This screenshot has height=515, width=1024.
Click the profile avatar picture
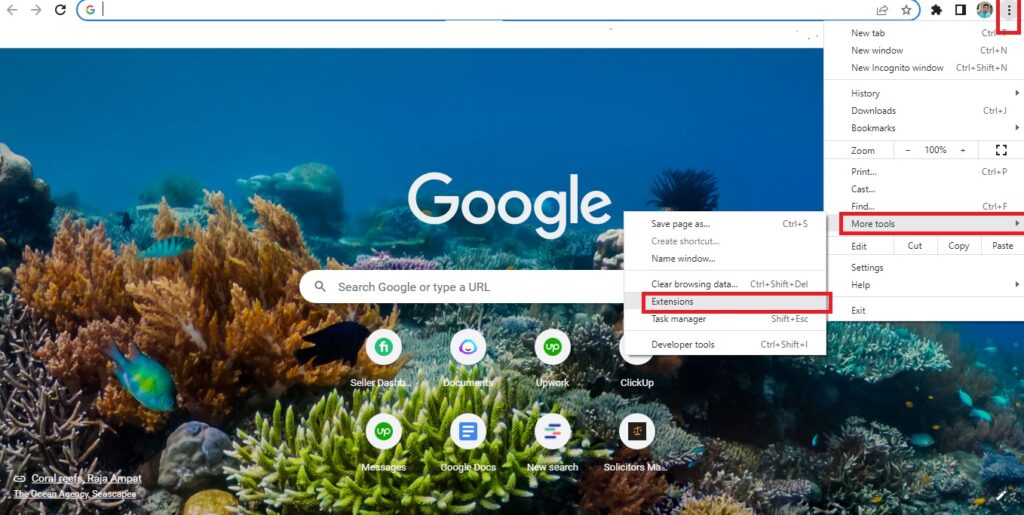[984, 10]
